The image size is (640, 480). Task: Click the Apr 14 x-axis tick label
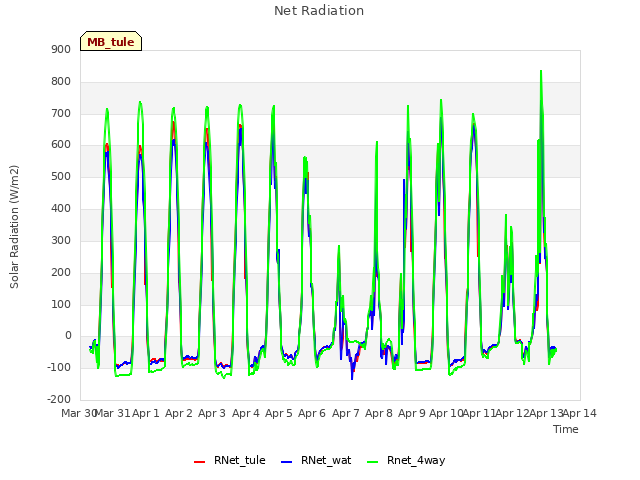click(x=580, y=413)
